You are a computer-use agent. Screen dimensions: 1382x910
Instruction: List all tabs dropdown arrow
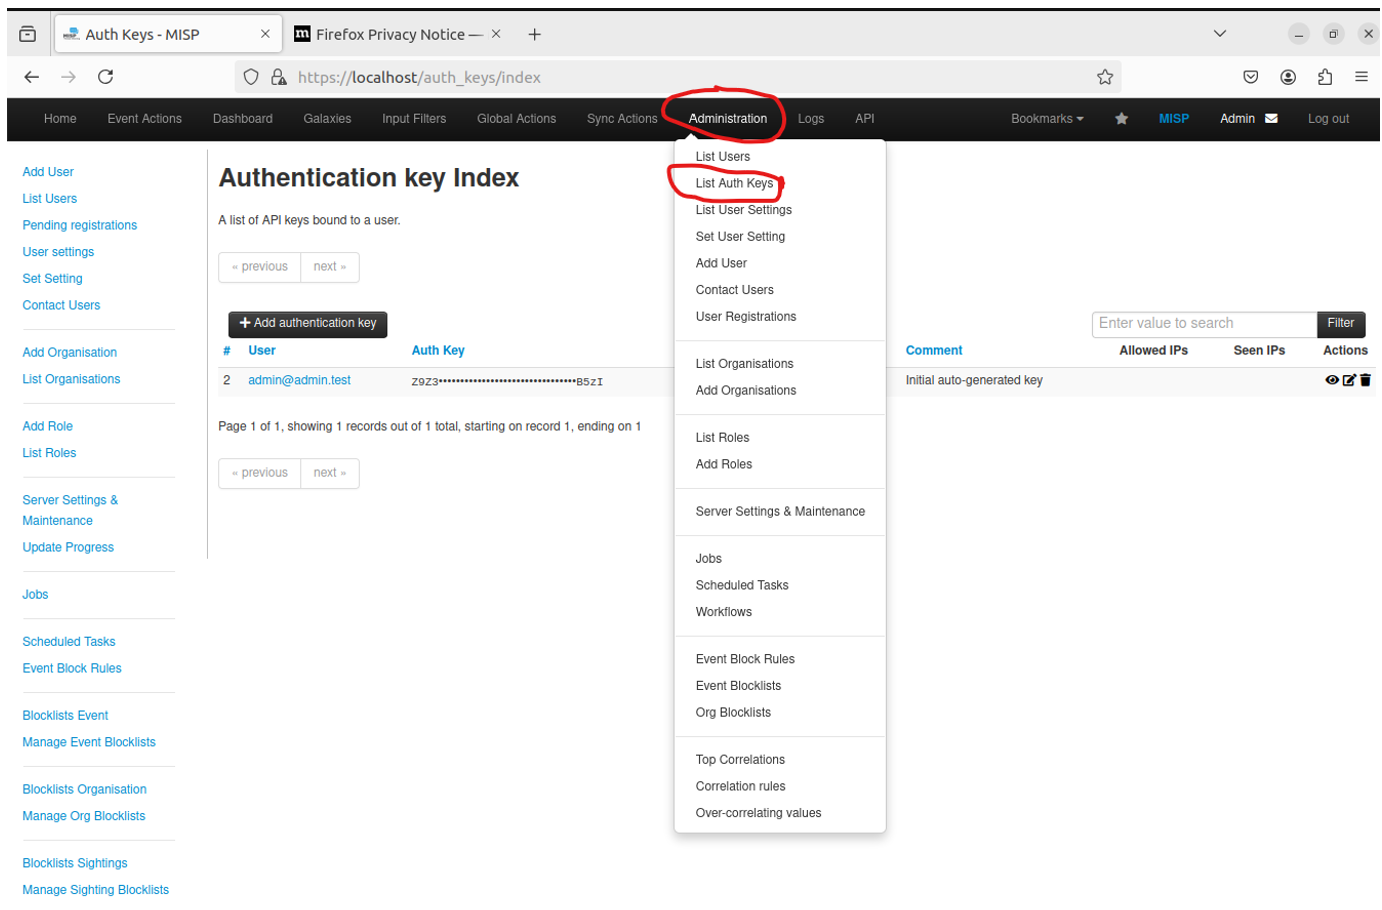pyautogui.click(x=1220, y=34)
